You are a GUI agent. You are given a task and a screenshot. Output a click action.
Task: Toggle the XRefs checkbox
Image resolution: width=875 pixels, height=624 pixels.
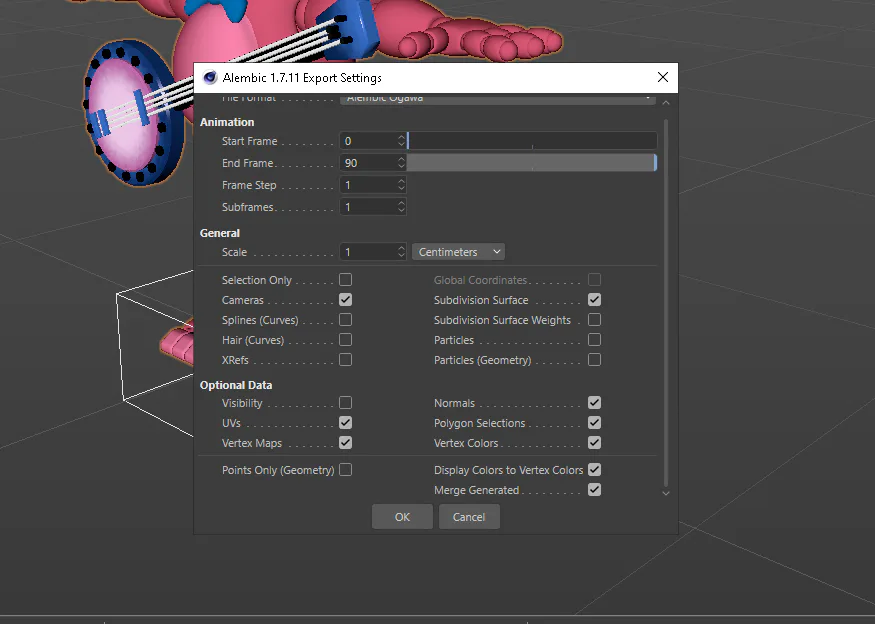point(345,360)
